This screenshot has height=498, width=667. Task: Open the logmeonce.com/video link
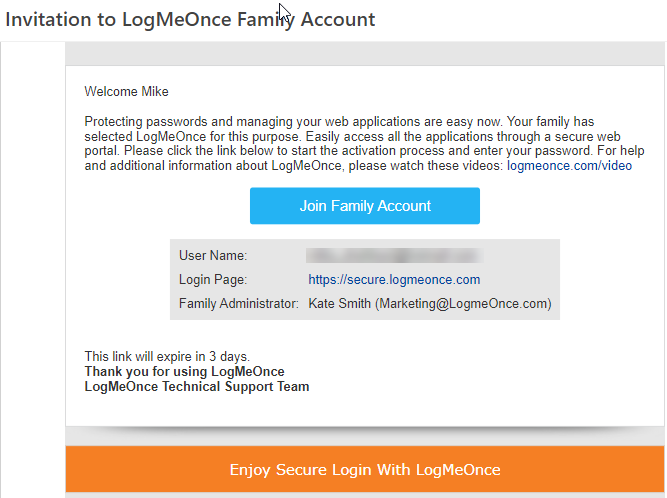[x=569, y=165]
